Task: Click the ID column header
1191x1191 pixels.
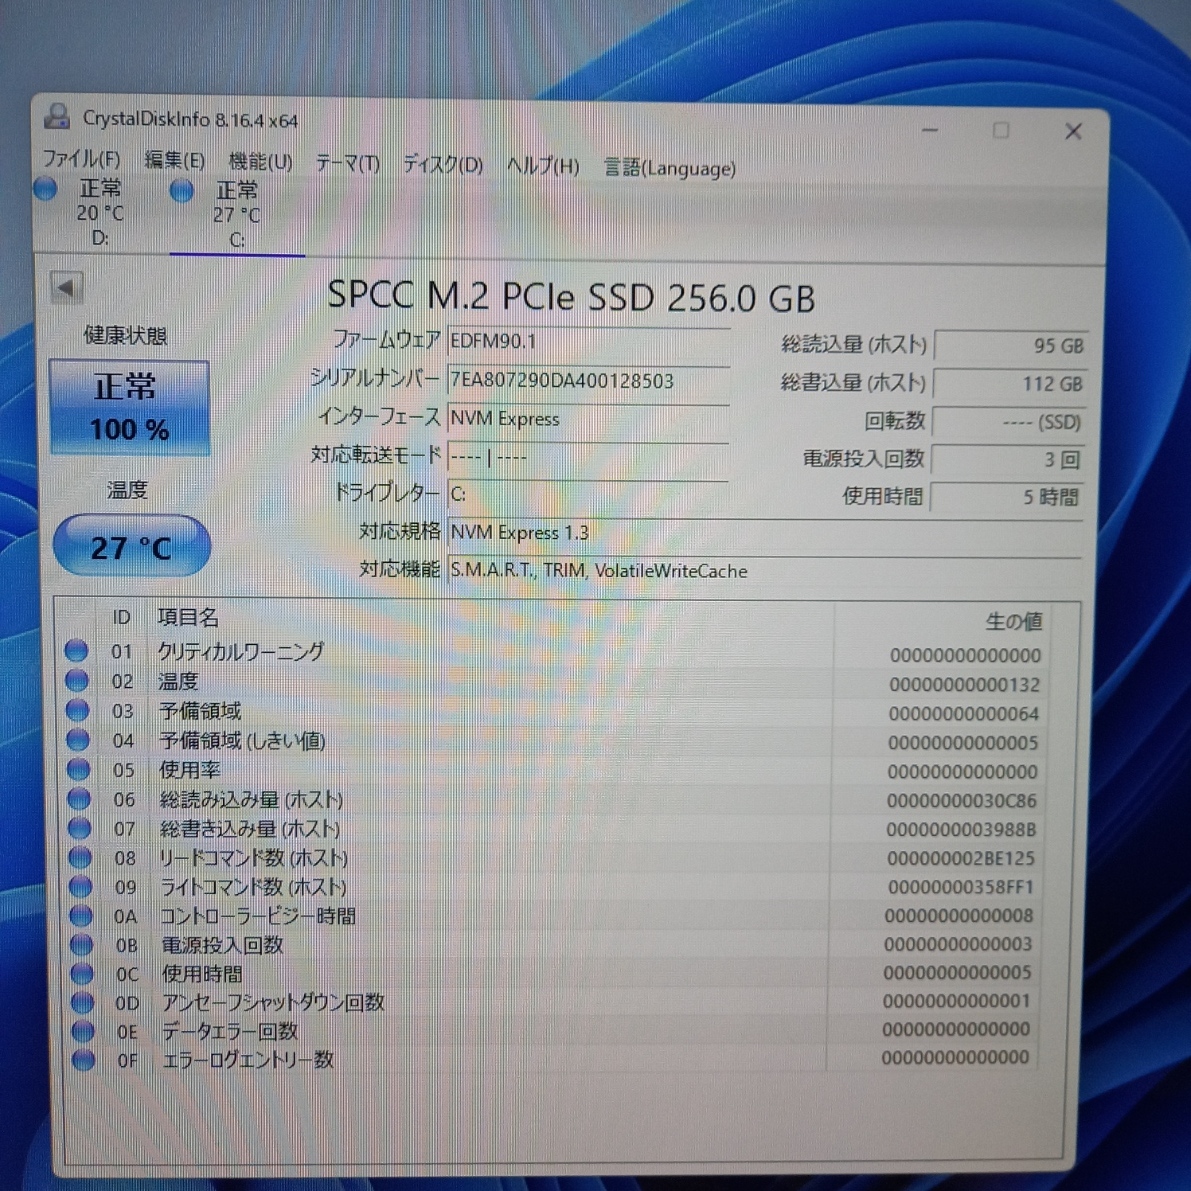Action: 122,617
